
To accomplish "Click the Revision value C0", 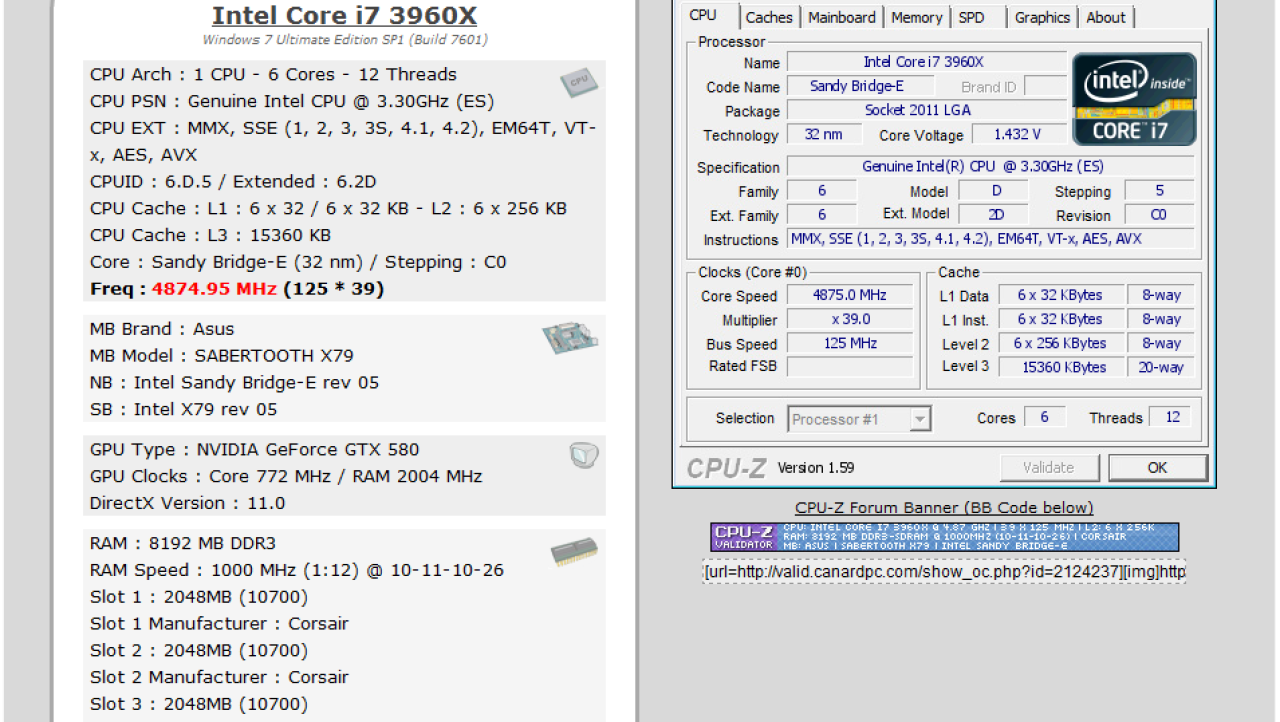I will [1159, 215].
